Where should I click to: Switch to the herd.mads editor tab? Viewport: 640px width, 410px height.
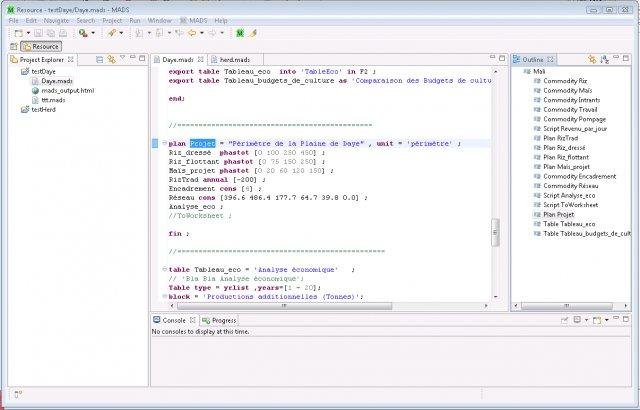tap(235, 60)
